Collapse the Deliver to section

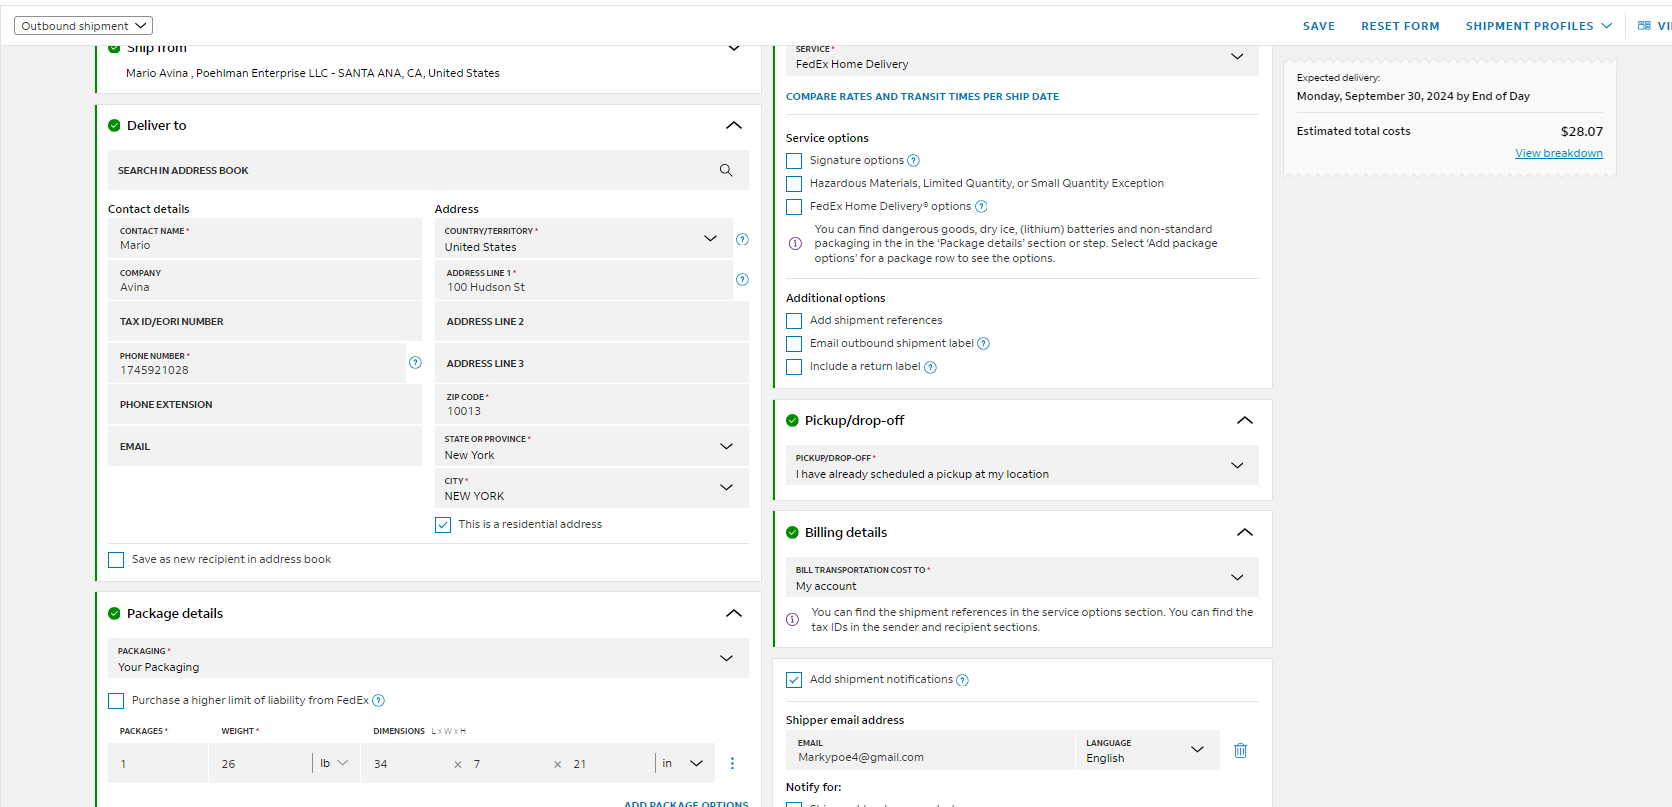734,125
